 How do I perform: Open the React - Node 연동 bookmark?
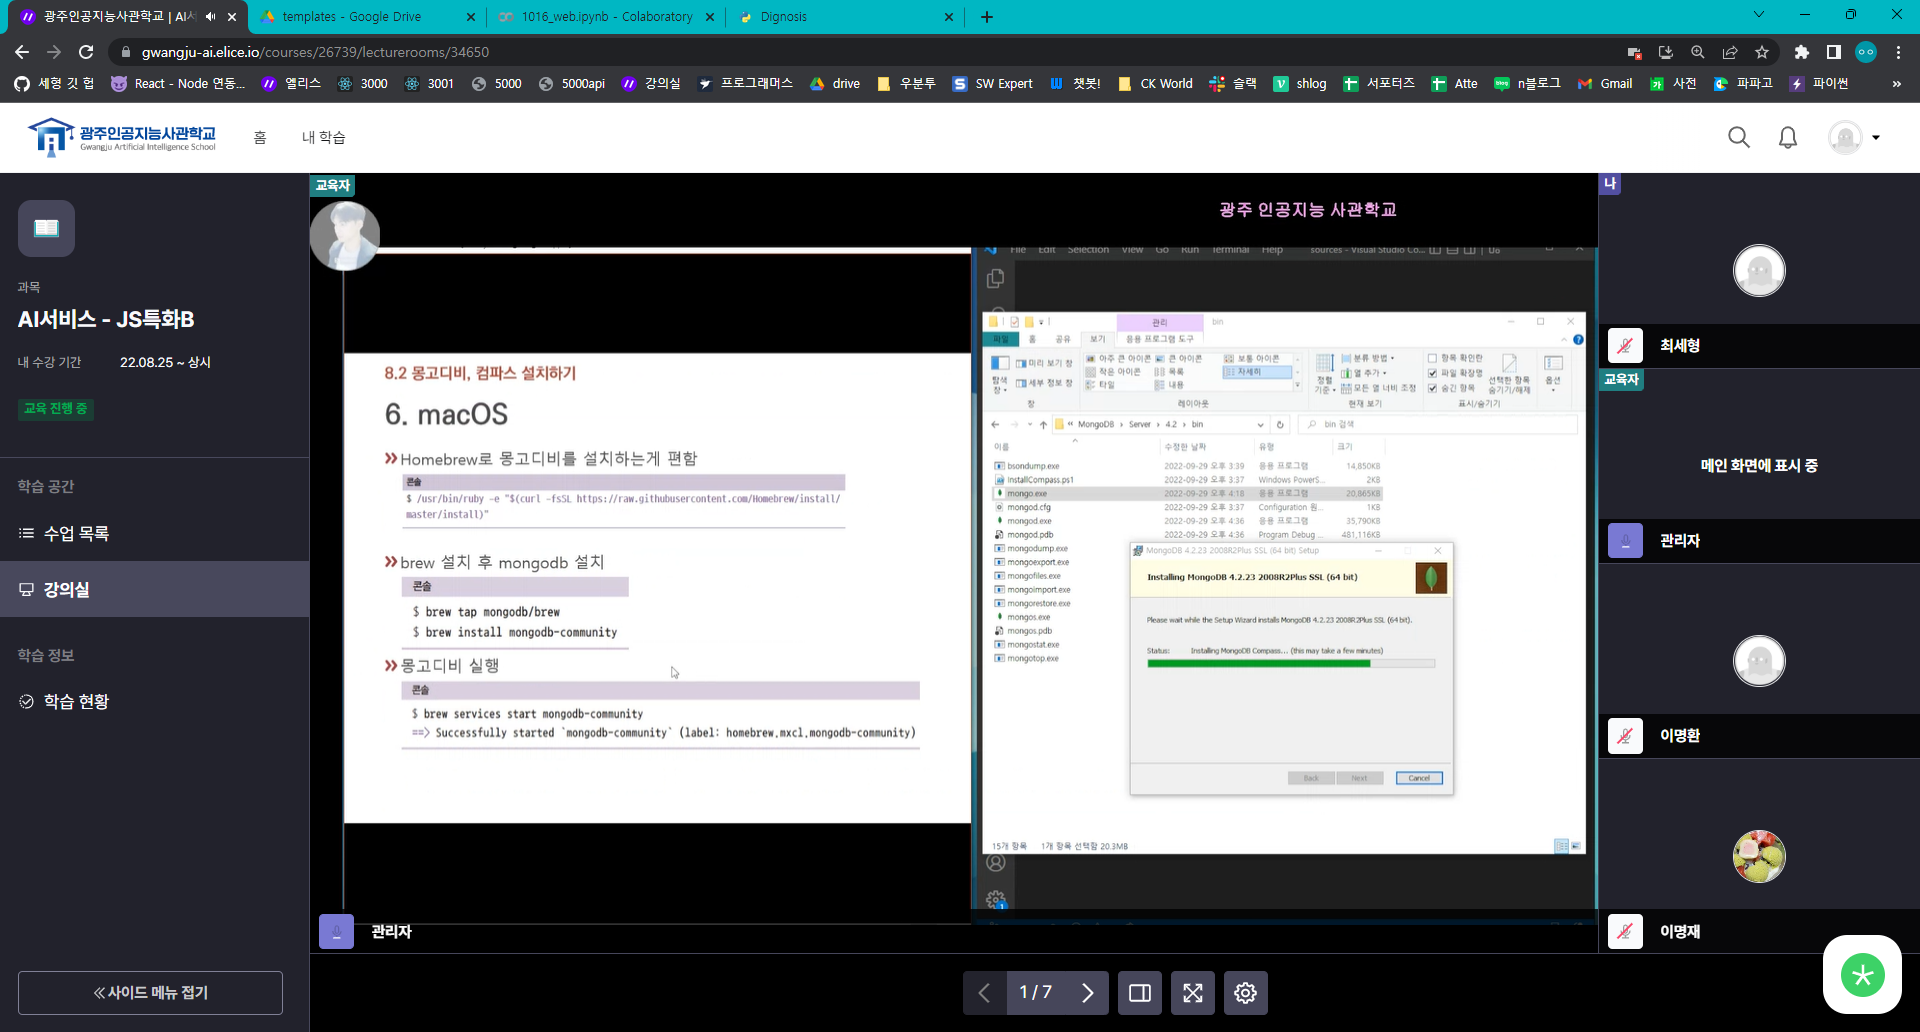pyautogui.click(x=177, y=84)
